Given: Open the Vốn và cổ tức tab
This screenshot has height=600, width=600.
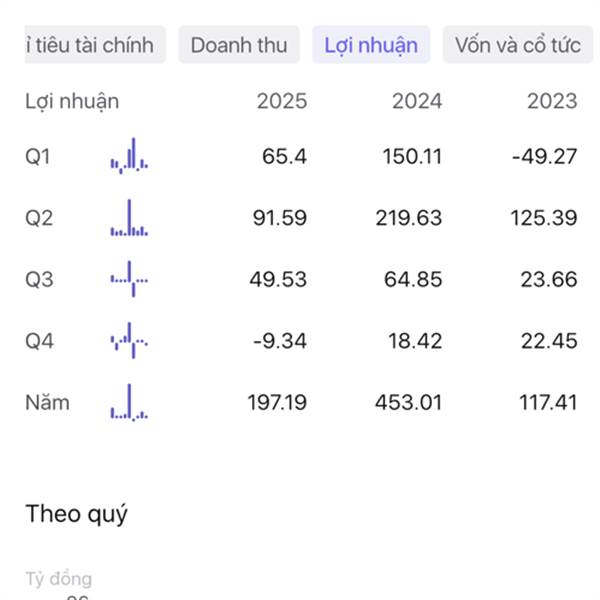Looking at the screenshot, I should pos(517,45).
